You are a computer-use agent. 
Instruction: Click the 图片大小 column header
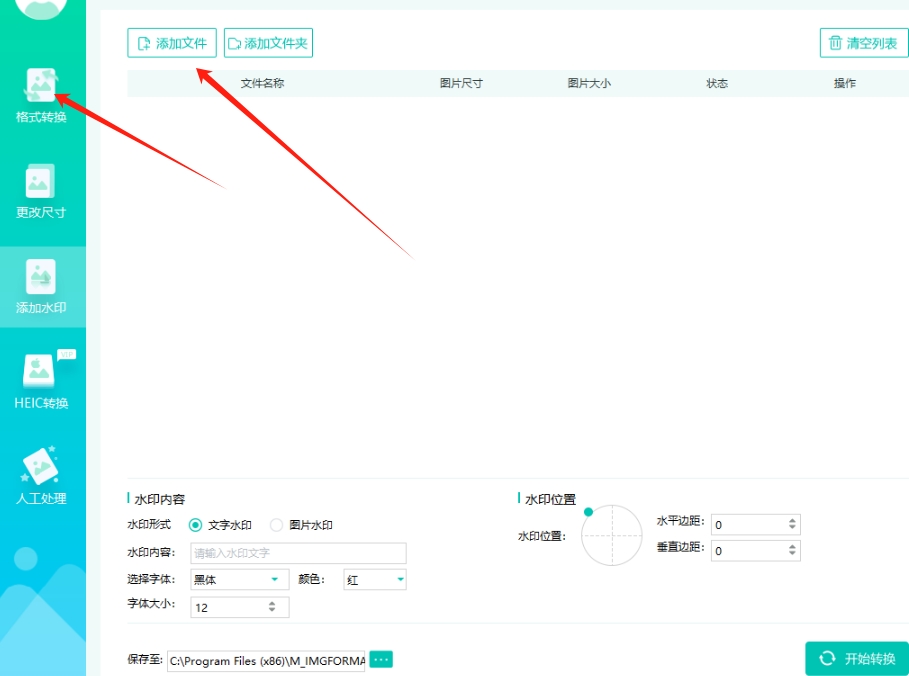point(588,83)
